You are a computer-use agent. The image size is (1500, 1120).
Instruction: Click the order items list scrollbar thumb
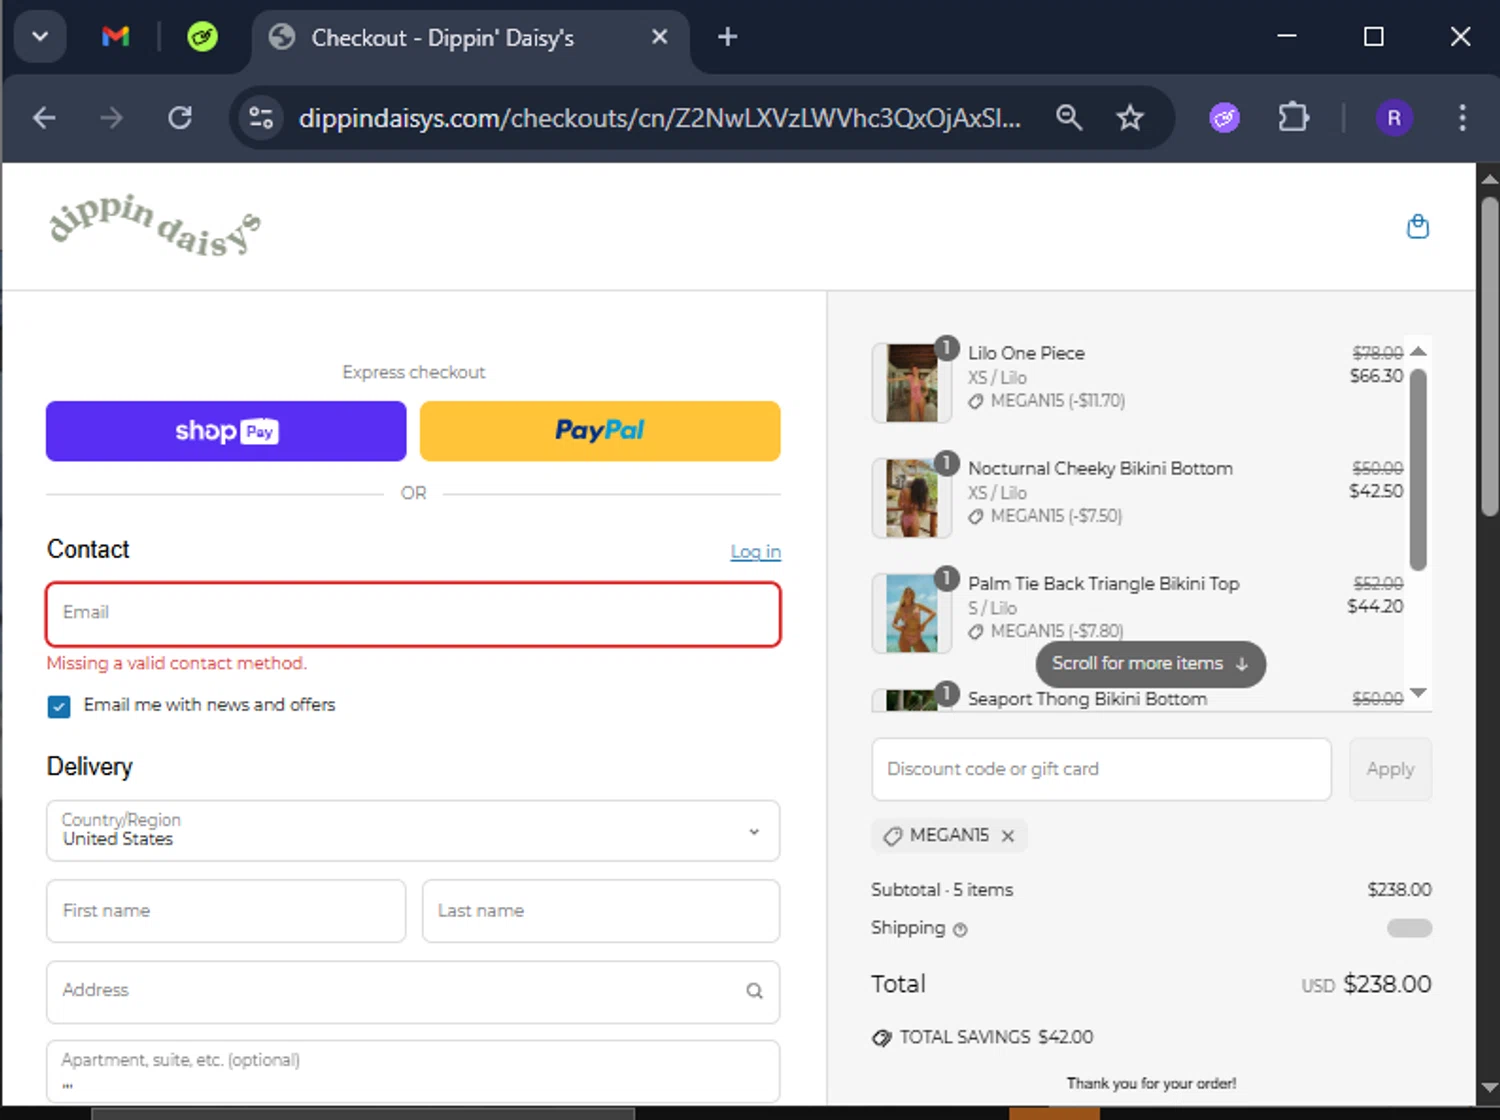1418,470
